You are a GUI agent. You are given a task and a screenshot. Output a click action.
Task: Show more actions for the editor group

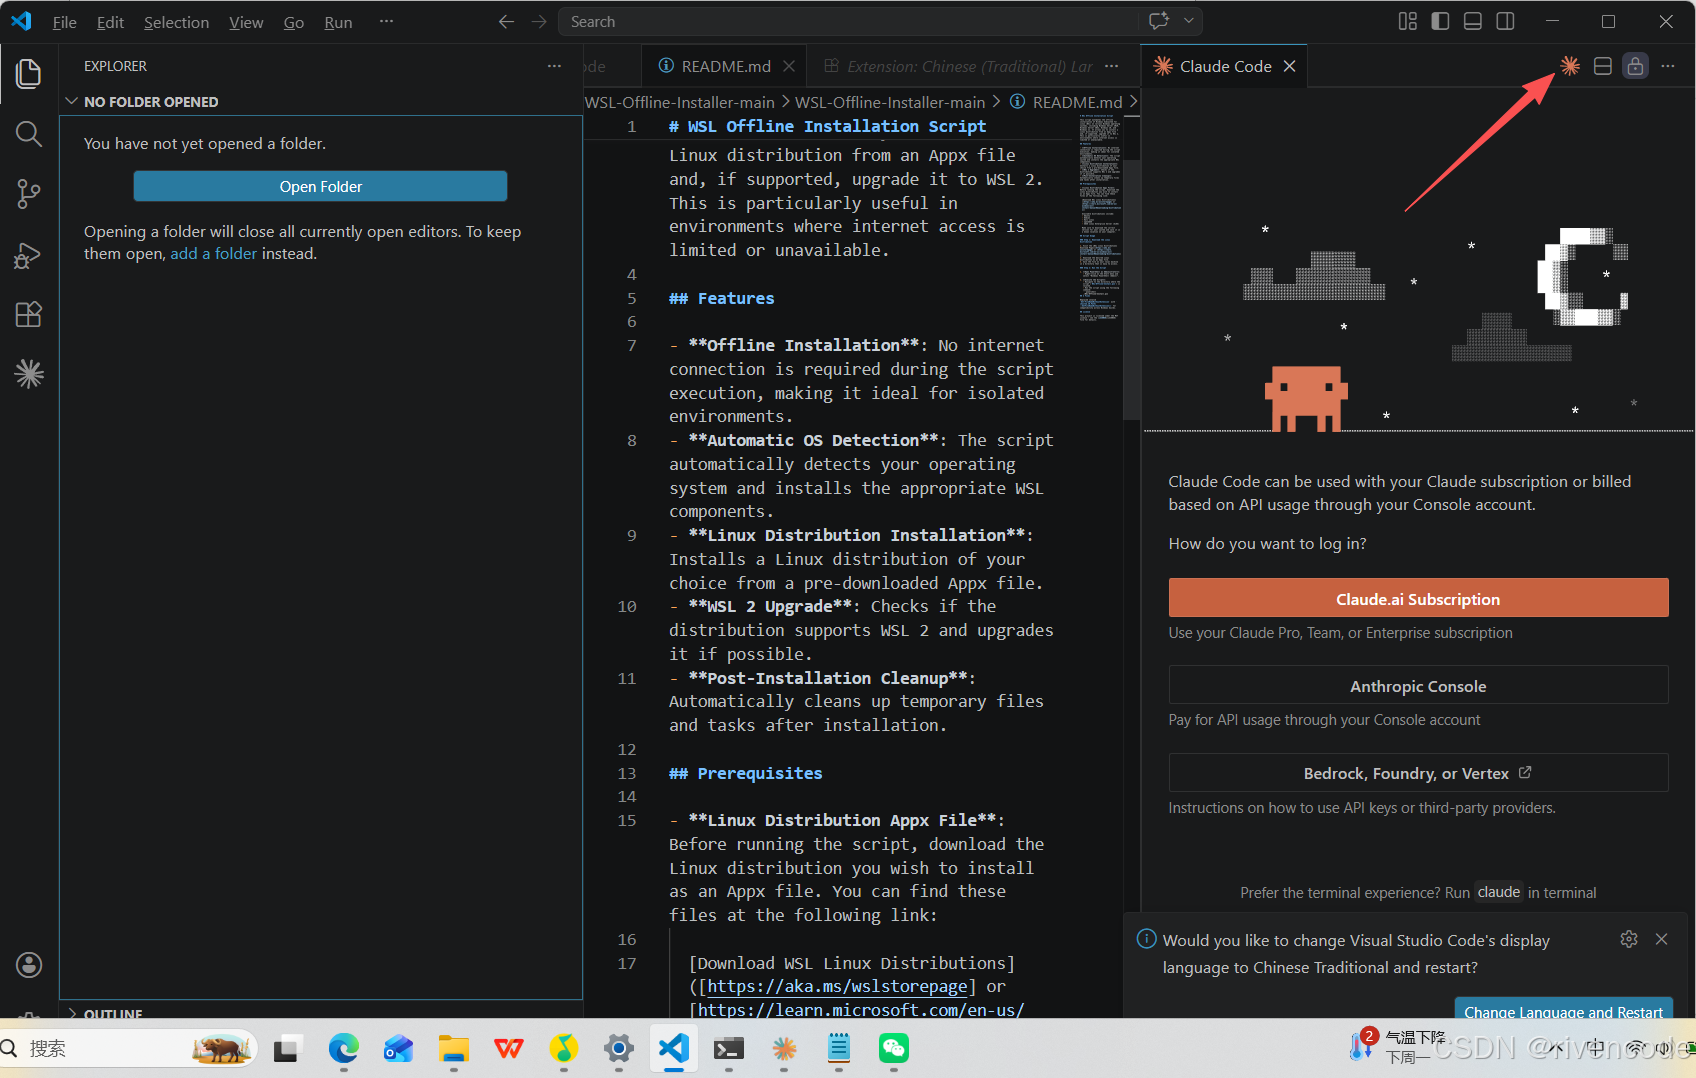(x=1112, y=66)
